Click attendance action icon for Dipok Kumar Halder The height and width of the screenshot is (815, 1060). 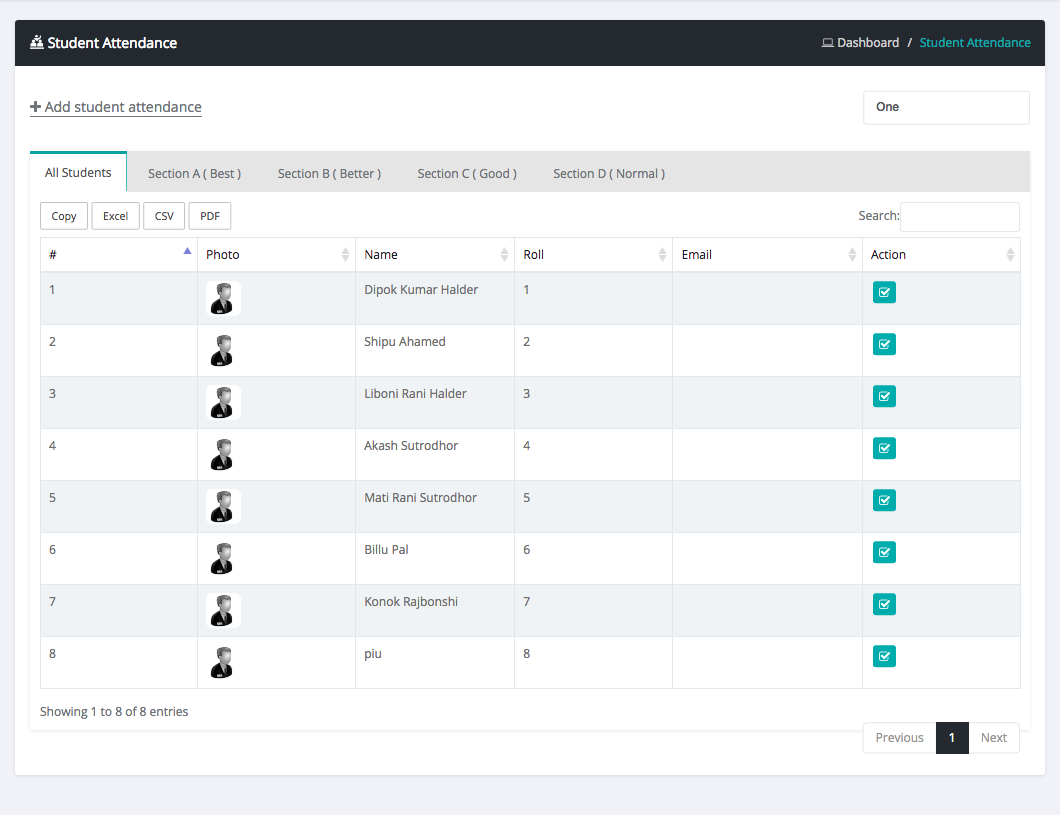884,292
